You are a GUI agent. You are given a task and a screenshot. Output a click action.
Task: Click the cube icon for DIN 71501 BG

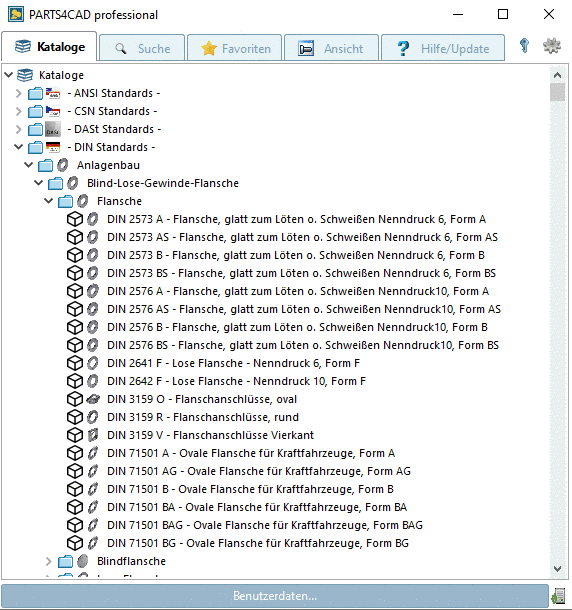[75, 543]
